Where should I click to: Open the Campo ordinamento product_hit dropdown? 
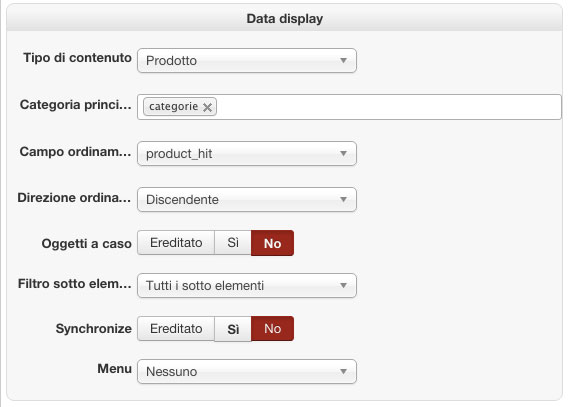click(247, 153)
